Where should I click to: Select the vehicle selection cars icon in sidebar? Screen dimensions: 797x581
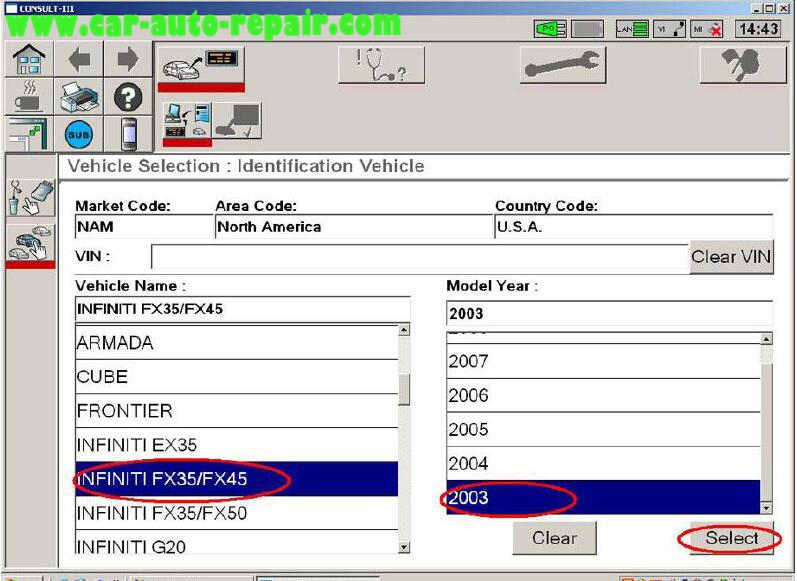coord(31,243)
